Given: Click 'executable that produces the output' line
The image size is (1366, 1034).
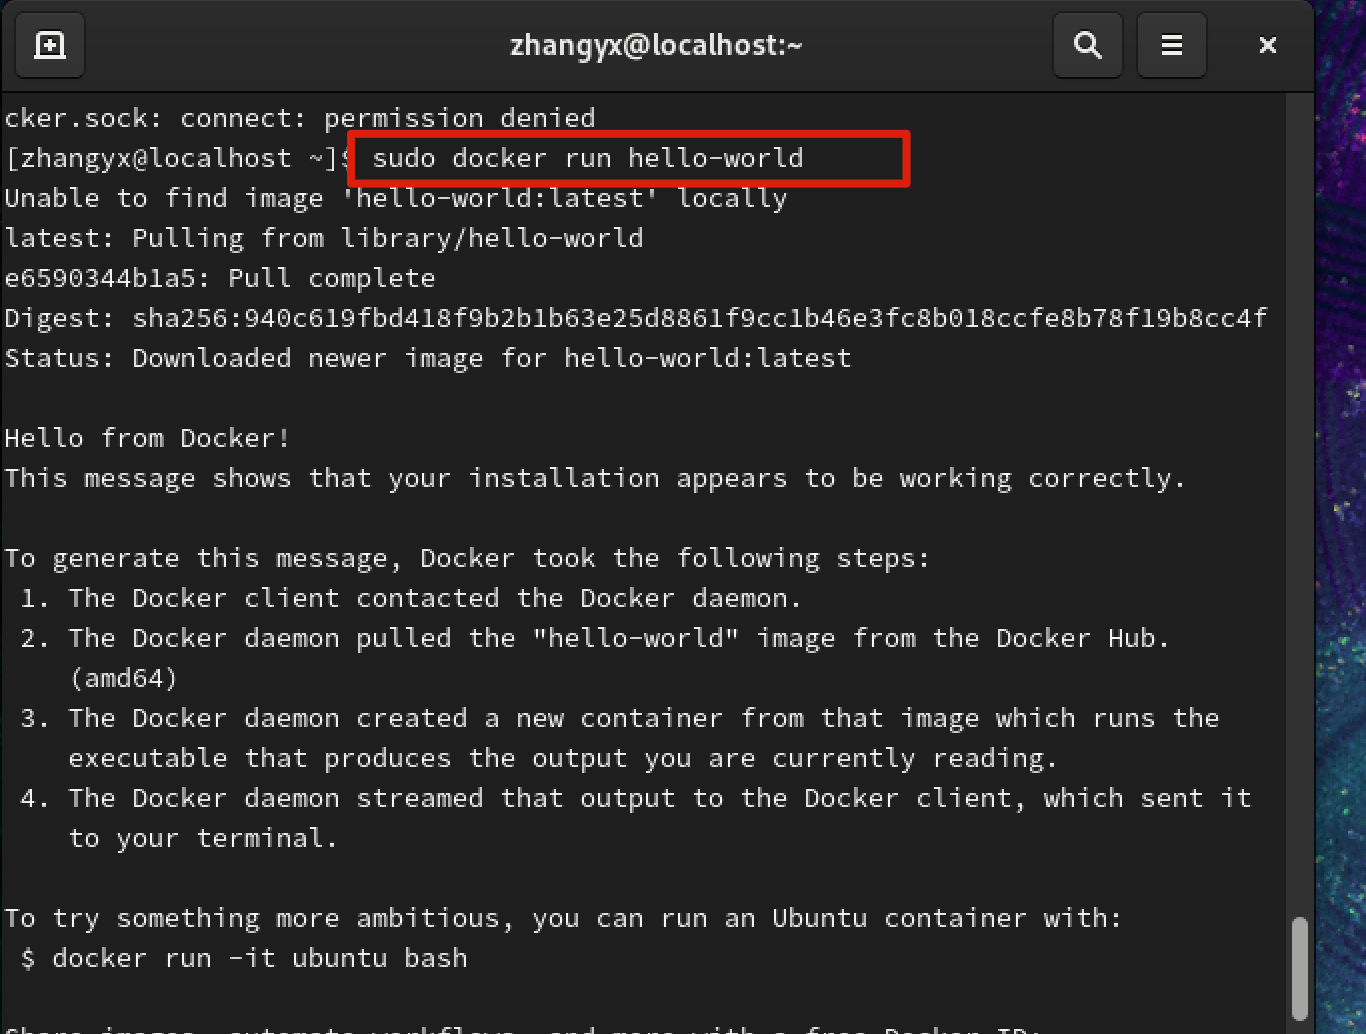Looking at the screenshot, I should [563, 758].
